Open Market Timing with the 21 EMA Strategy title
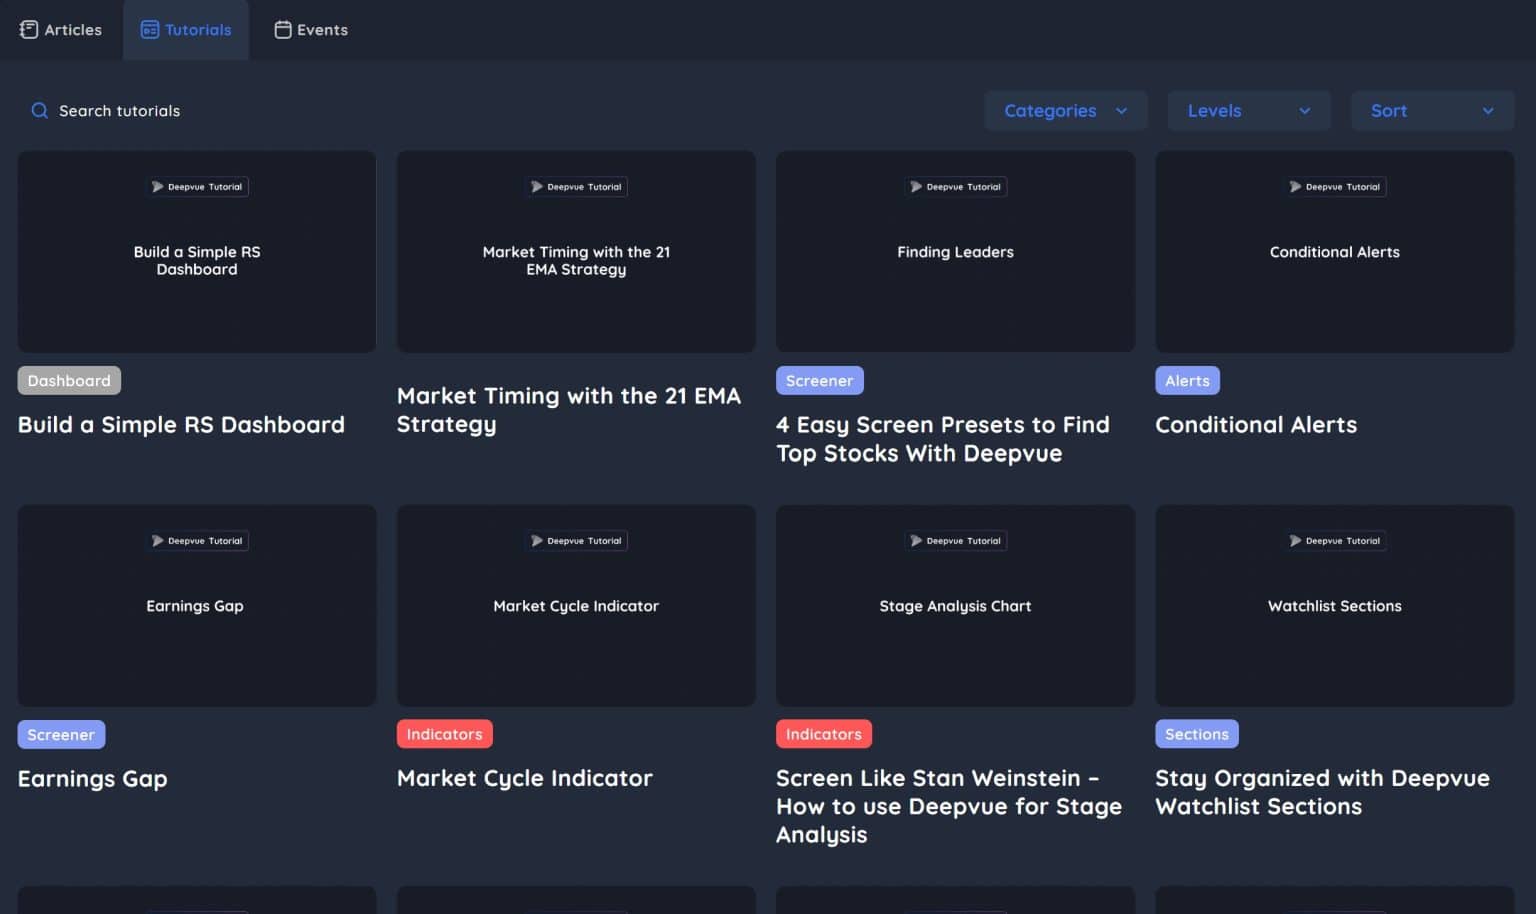This screenshot has height=914, width=1536. coord(569,410)
